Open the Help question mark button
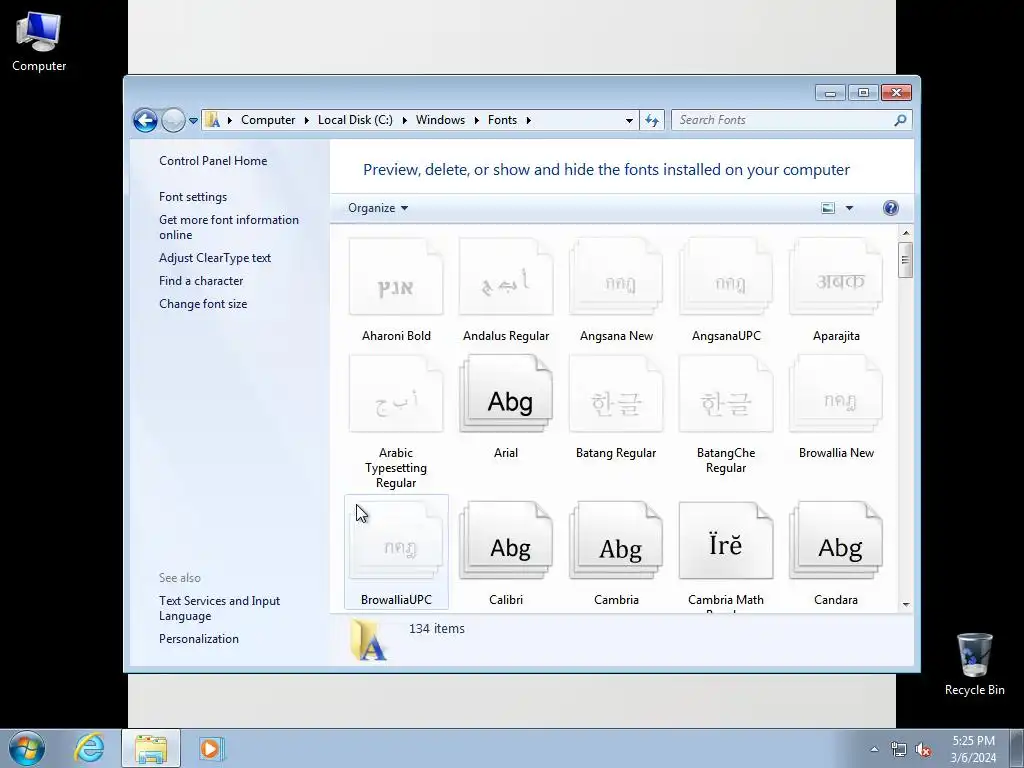Viewport: 1024px width, 768px height. (x=890, y=208)
